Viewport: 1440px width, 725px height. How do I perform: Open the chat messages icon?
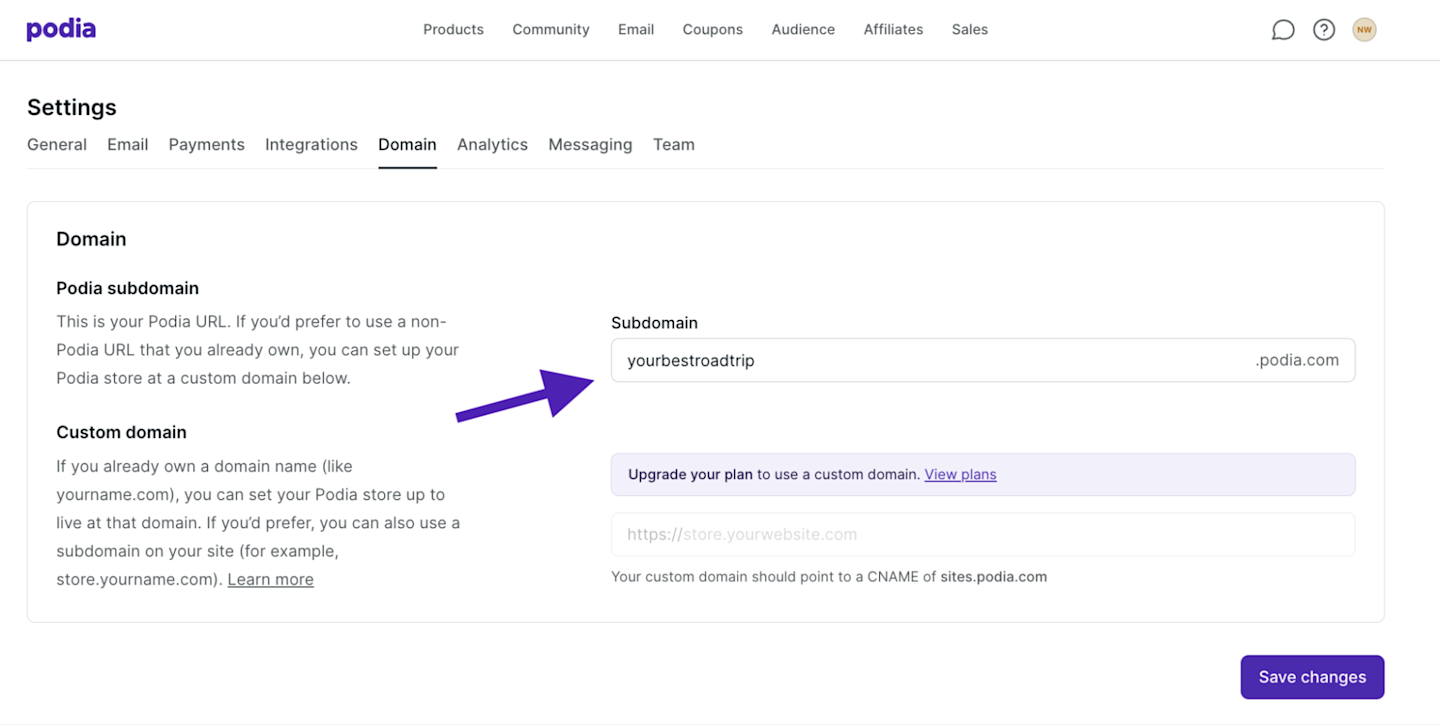tap(1283, 30)
